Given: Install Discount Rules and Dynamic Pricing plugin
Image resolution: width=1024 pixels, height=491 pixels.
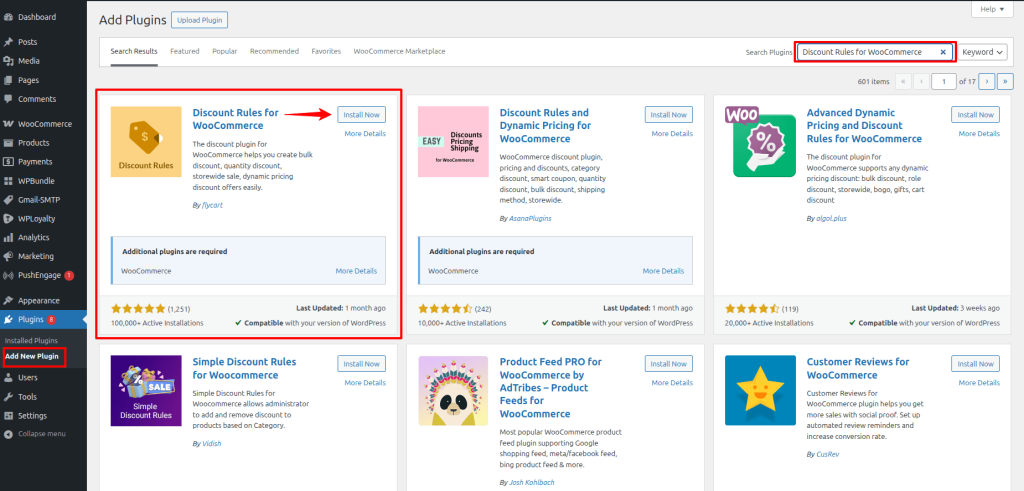Looking at the screenshot, I should tap(669, 114).
